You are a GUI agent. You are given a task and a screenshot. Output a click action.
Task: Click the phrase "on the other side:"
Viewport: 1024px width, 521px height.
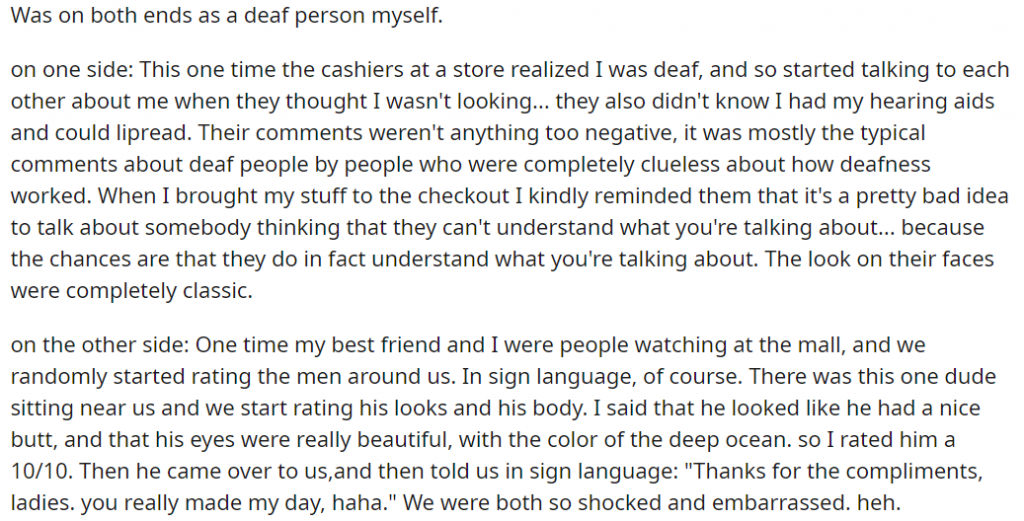coord(100,345)
